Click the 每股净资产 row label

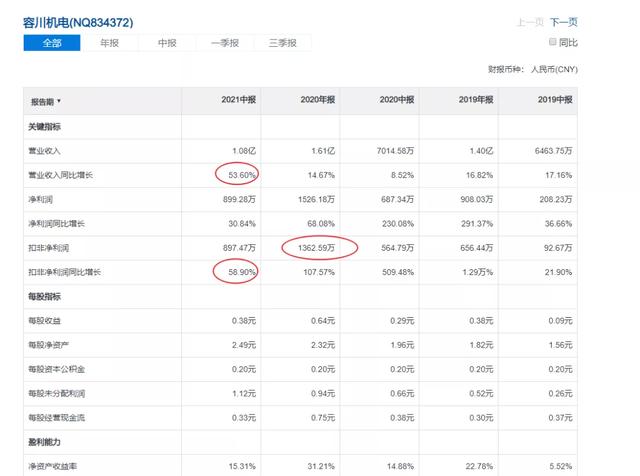coord(49,345)
